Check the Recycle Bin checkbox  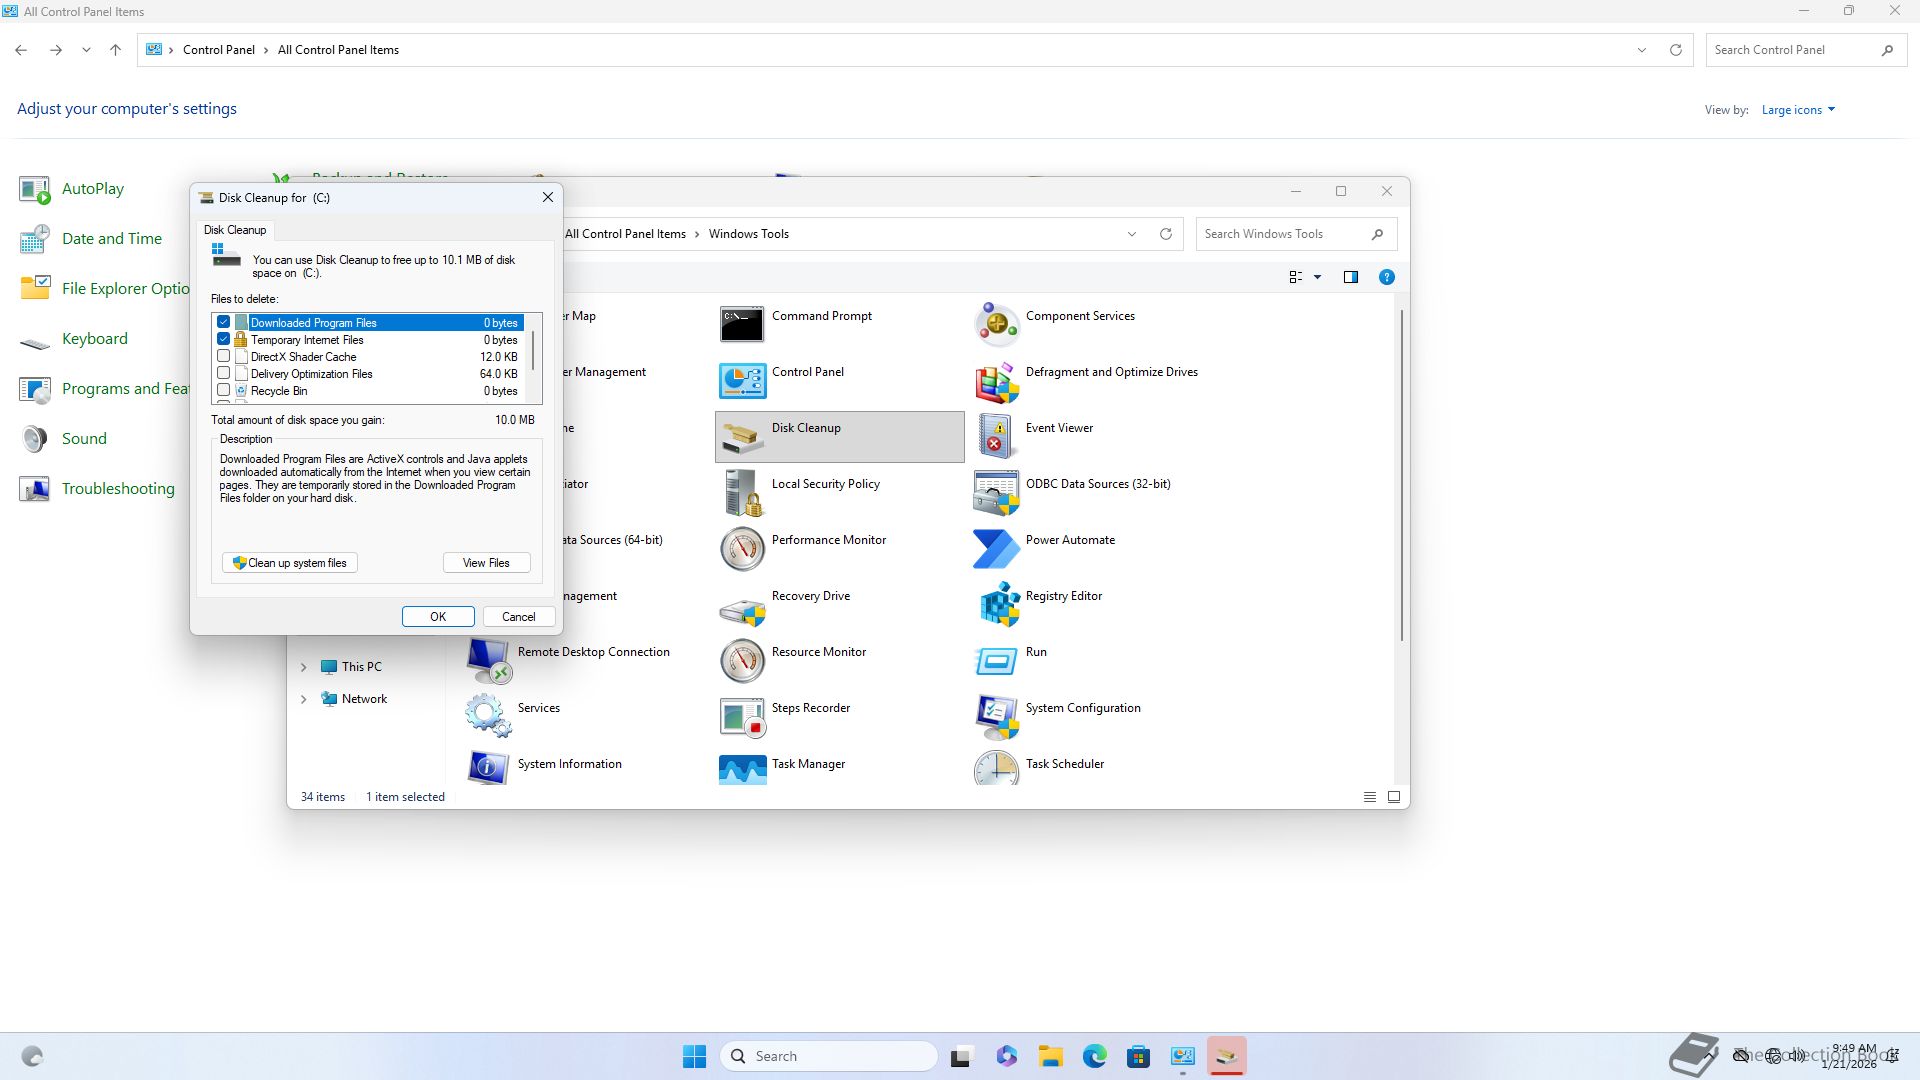tap(224, 390)
